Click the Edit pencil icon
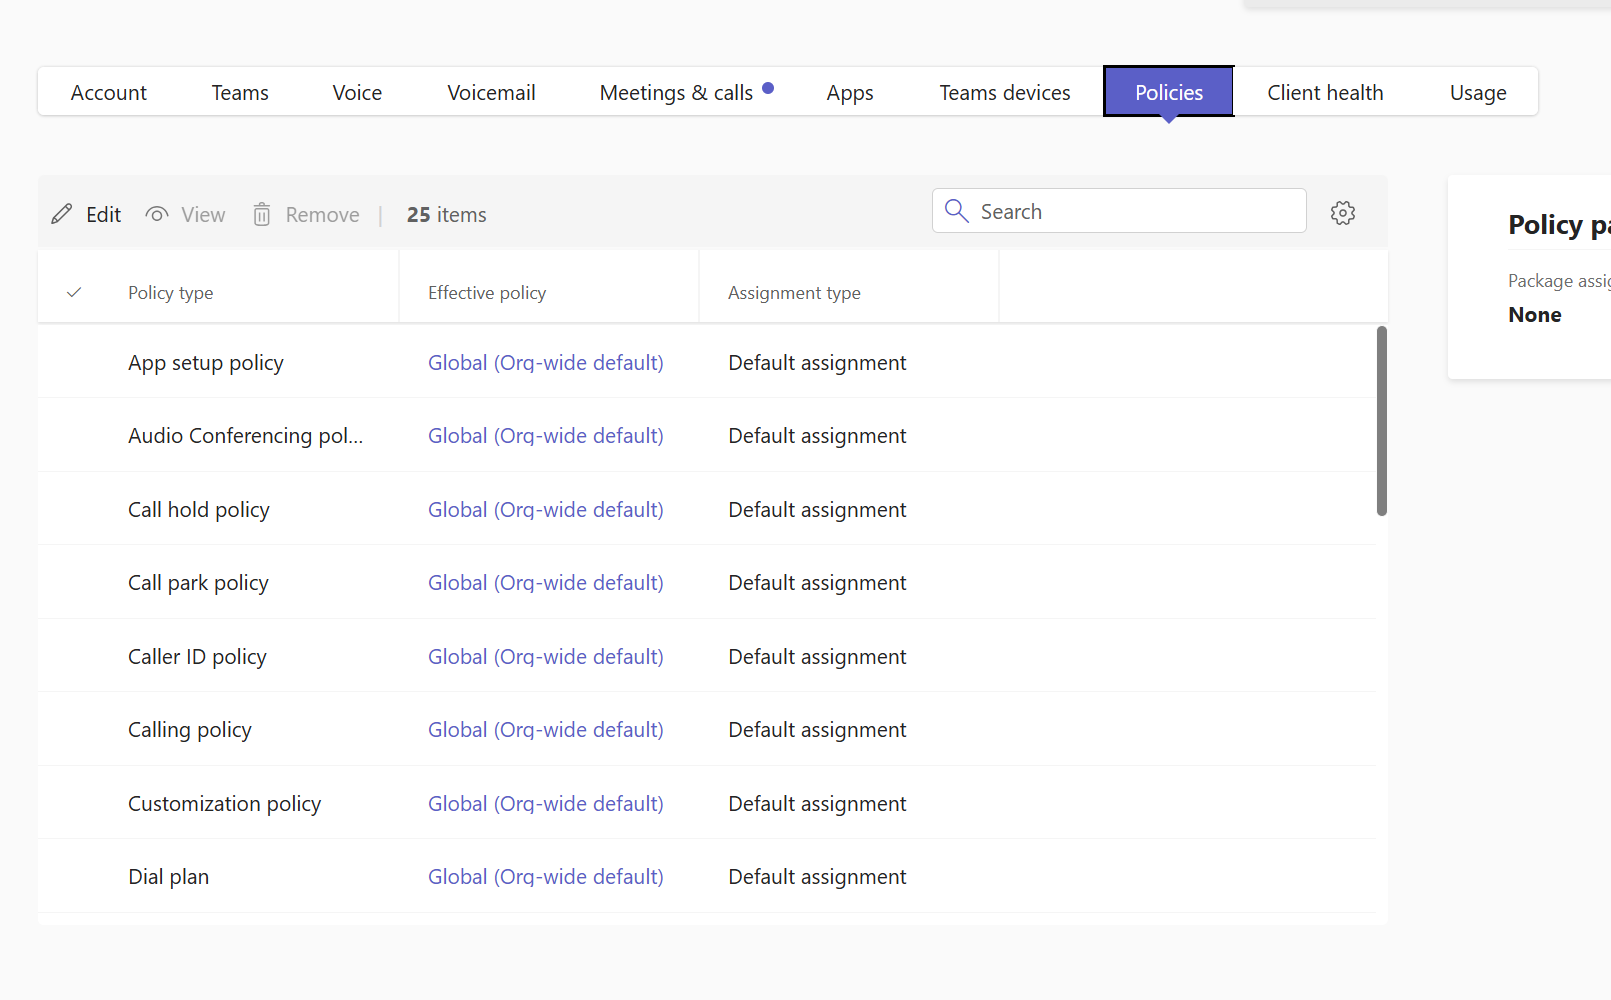Image resolution: width=1611 pixels, height=1000 pixels. pyautogui.click(x=62, y=214)
